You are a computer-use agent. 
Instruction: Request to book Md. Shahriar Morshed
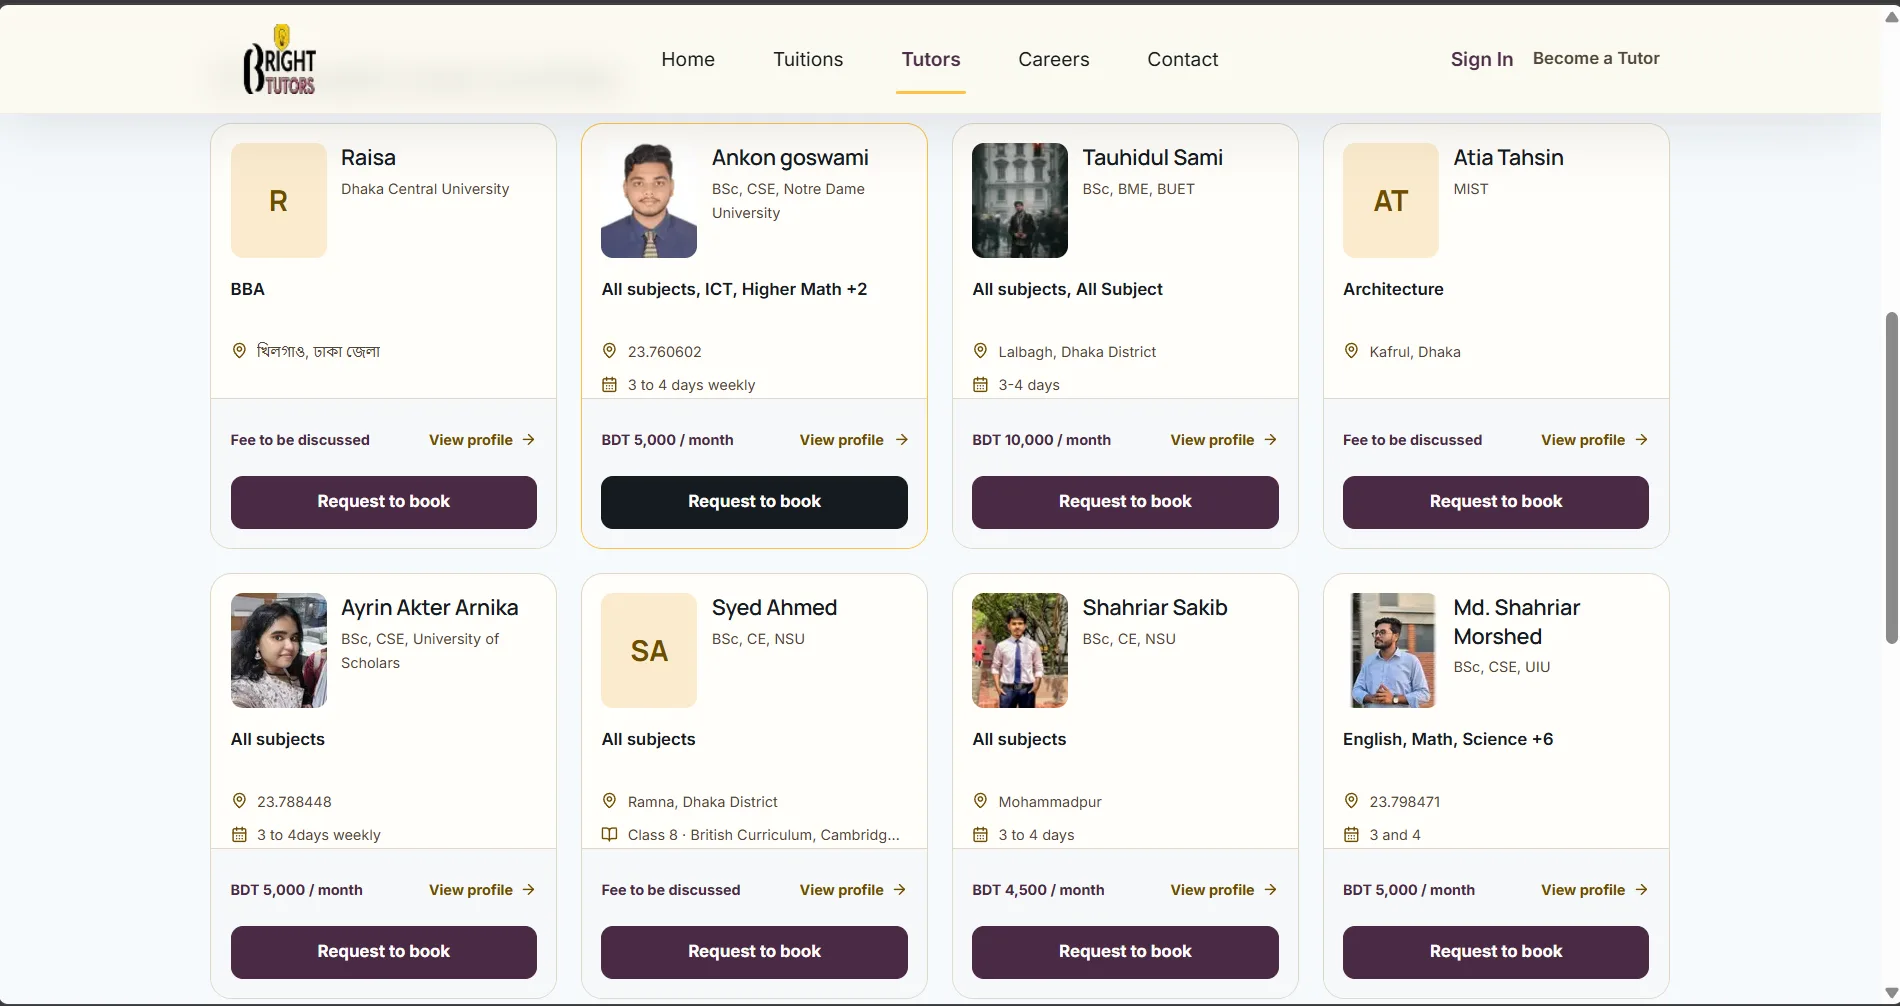pyautogui.click(x=1496, y=952)
